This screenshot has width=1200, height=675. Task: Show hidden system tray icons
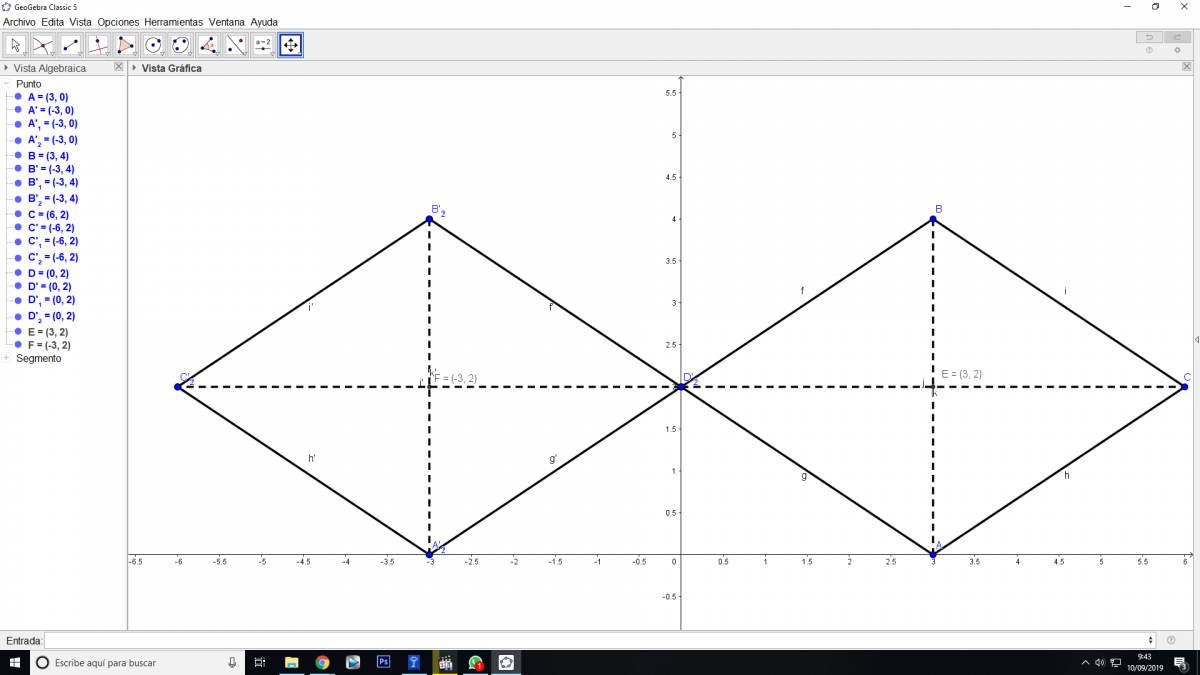[1085, 662]
